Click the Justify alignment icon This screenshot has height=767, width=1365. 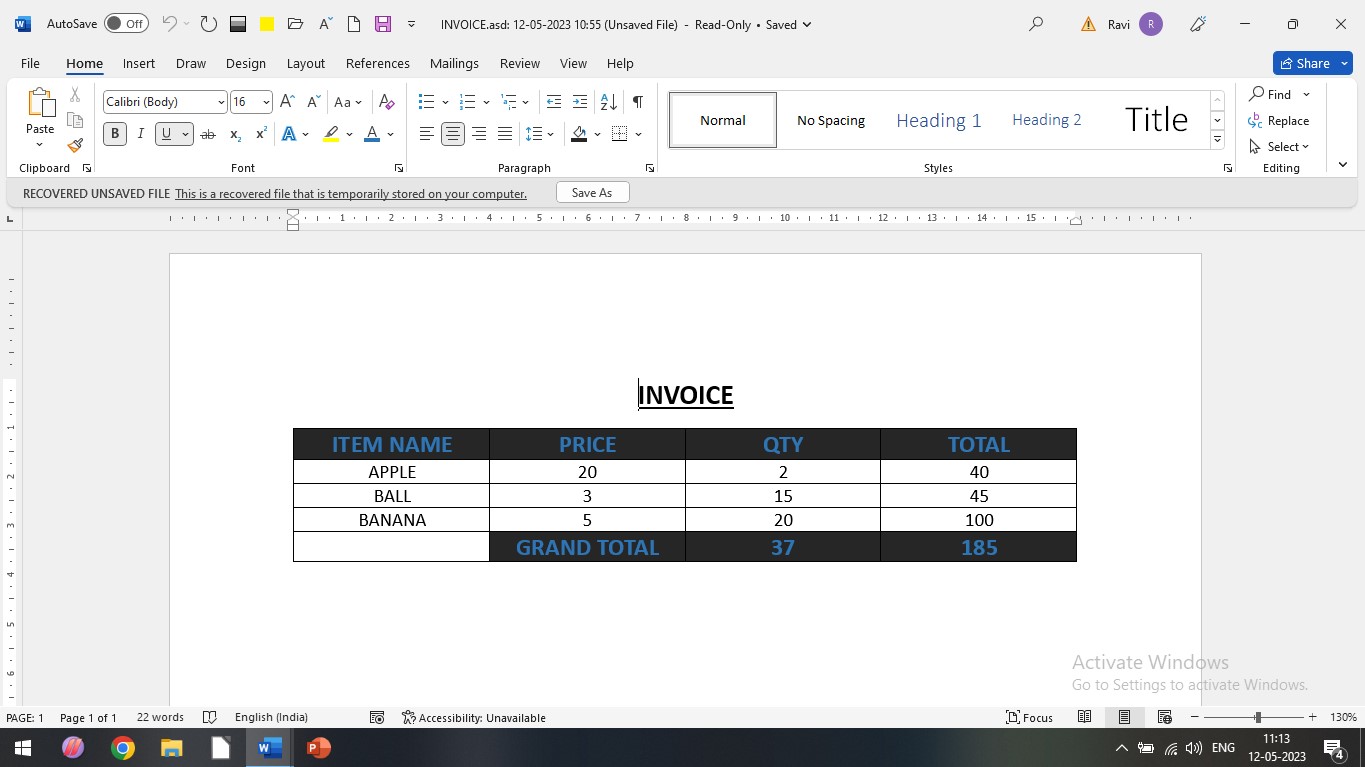click(505, 134)
